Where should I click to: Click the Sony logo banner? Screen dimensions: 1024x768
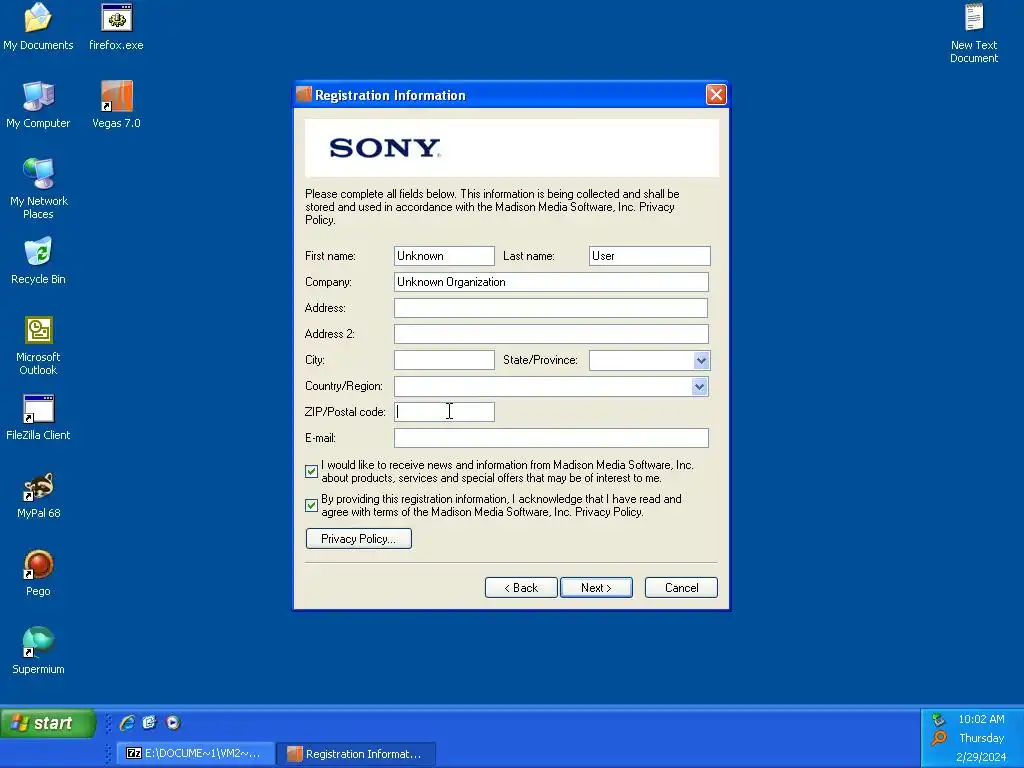(512, 148)
